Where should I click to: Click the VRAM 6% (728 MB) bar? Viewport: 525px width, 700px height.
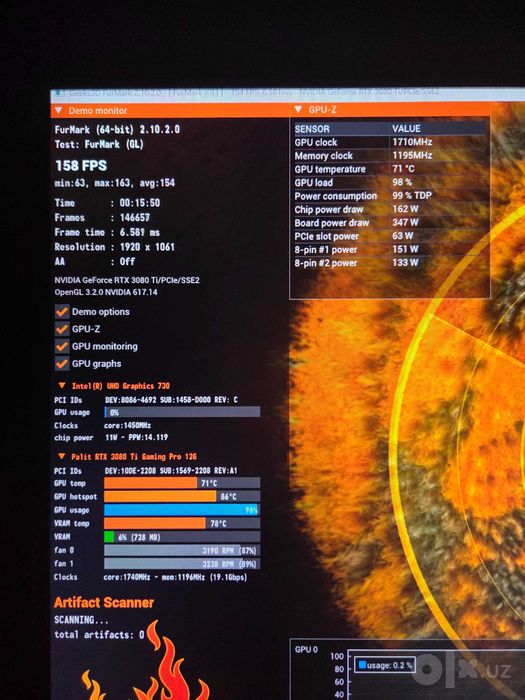182,537
